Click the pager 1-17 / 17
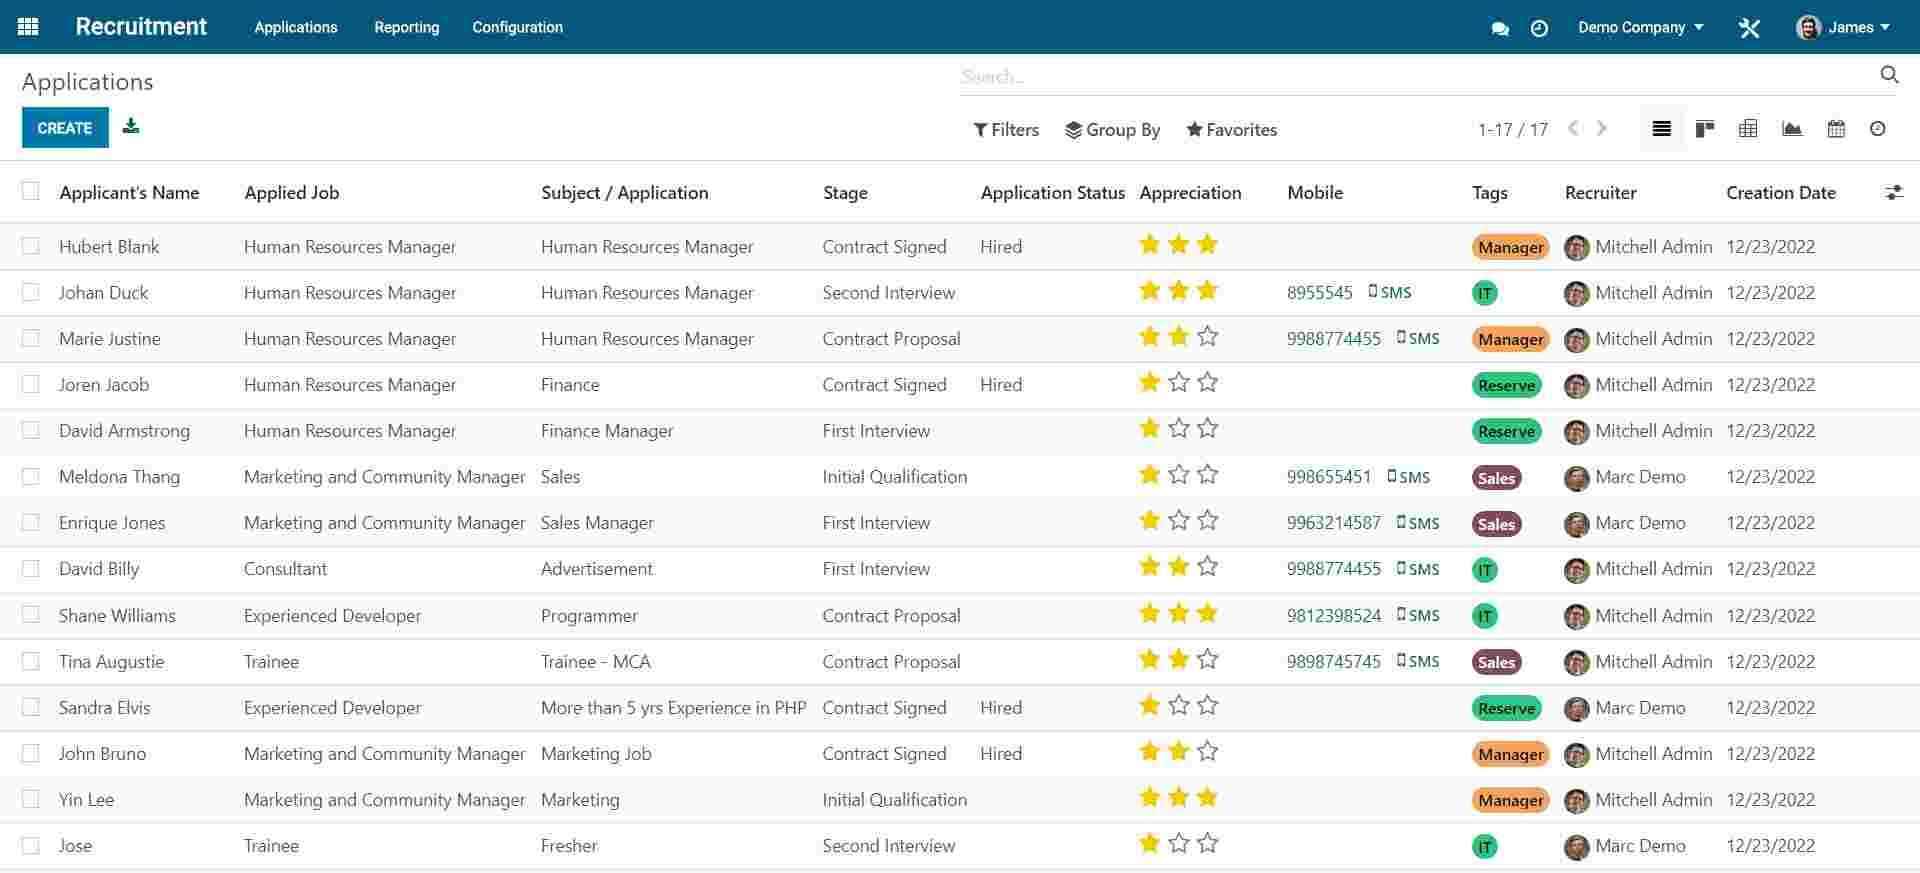This screenshot has height=873, width=1920. pos(1513,130)
